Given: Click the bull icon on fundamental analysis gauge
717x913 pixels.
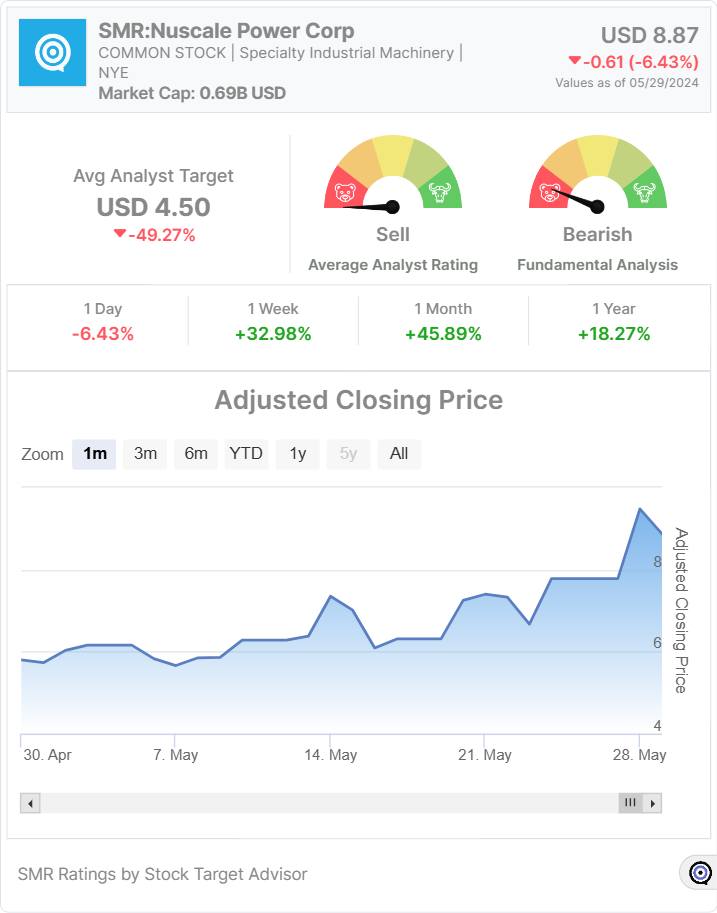Looking at the screenshot, I should coord(643,191).
